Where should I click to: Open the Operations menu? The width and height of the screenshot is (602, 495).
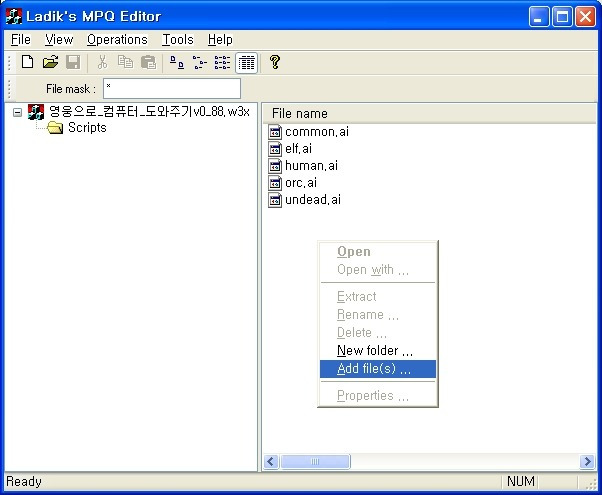(117, 40)
